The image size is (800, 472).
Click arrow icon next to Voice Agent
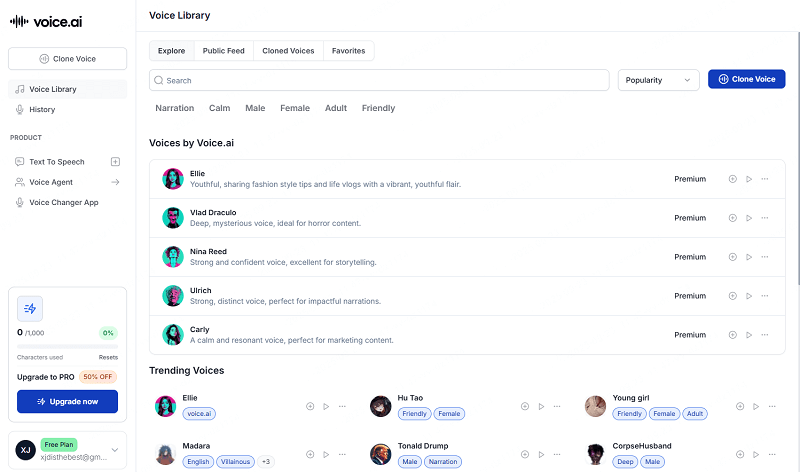pyautogui.click(x=115, y=182)
